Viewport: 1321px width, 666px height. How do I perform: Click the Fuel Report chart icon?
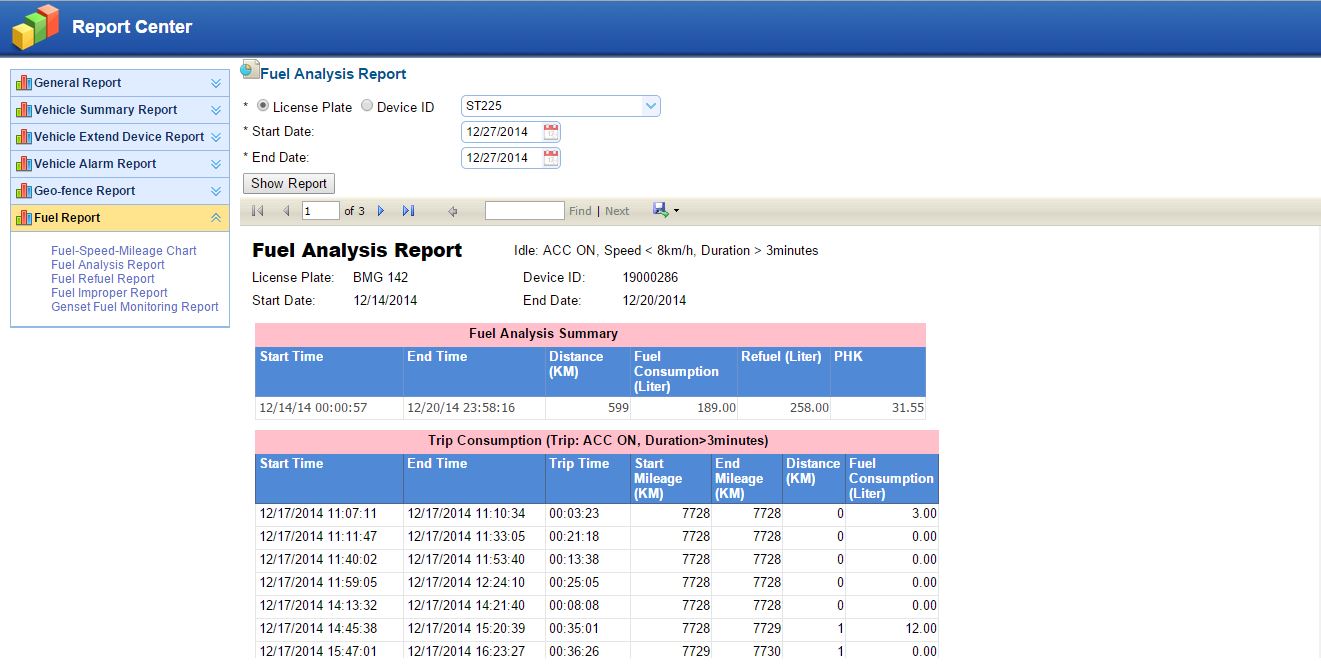pyautogui.click(x=24, y=218)
